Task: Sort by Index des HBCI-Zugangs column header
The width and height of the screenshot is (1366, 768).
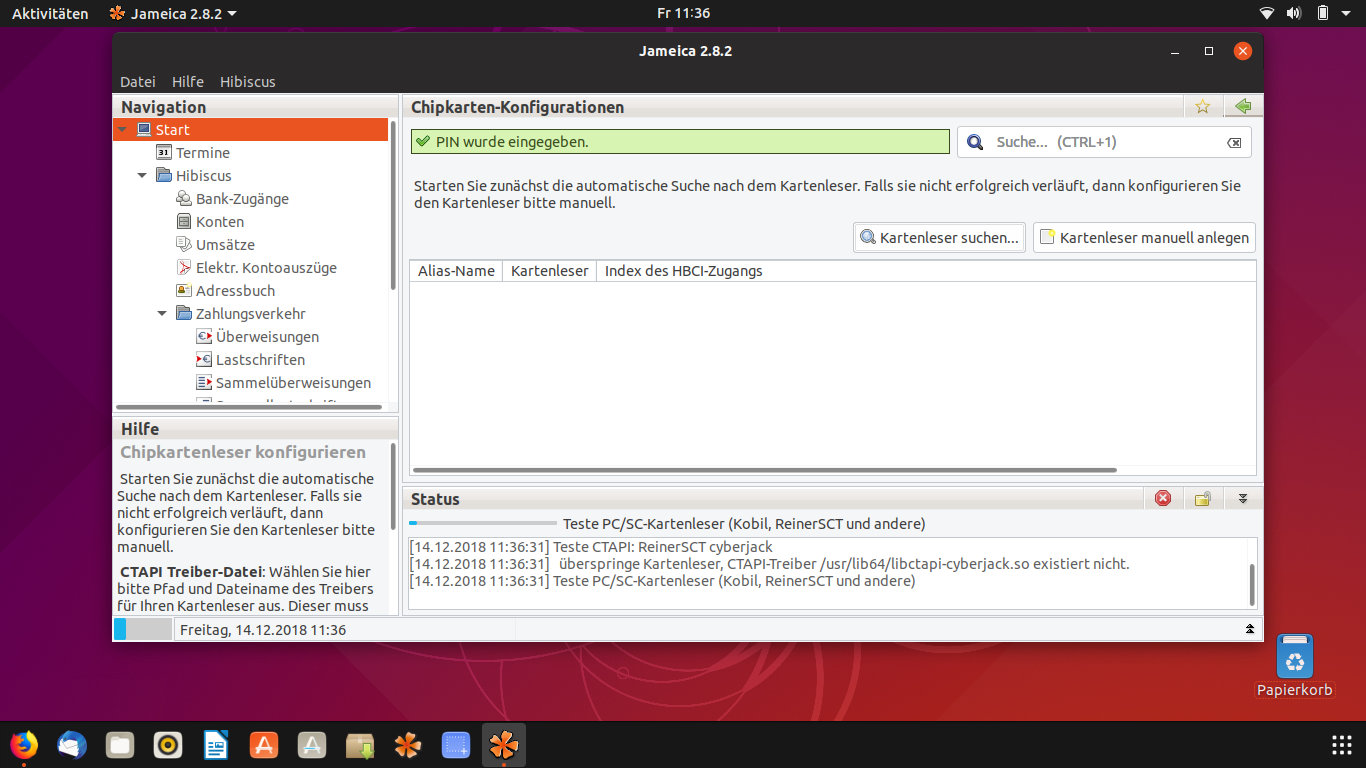Action: click(683, 271)
